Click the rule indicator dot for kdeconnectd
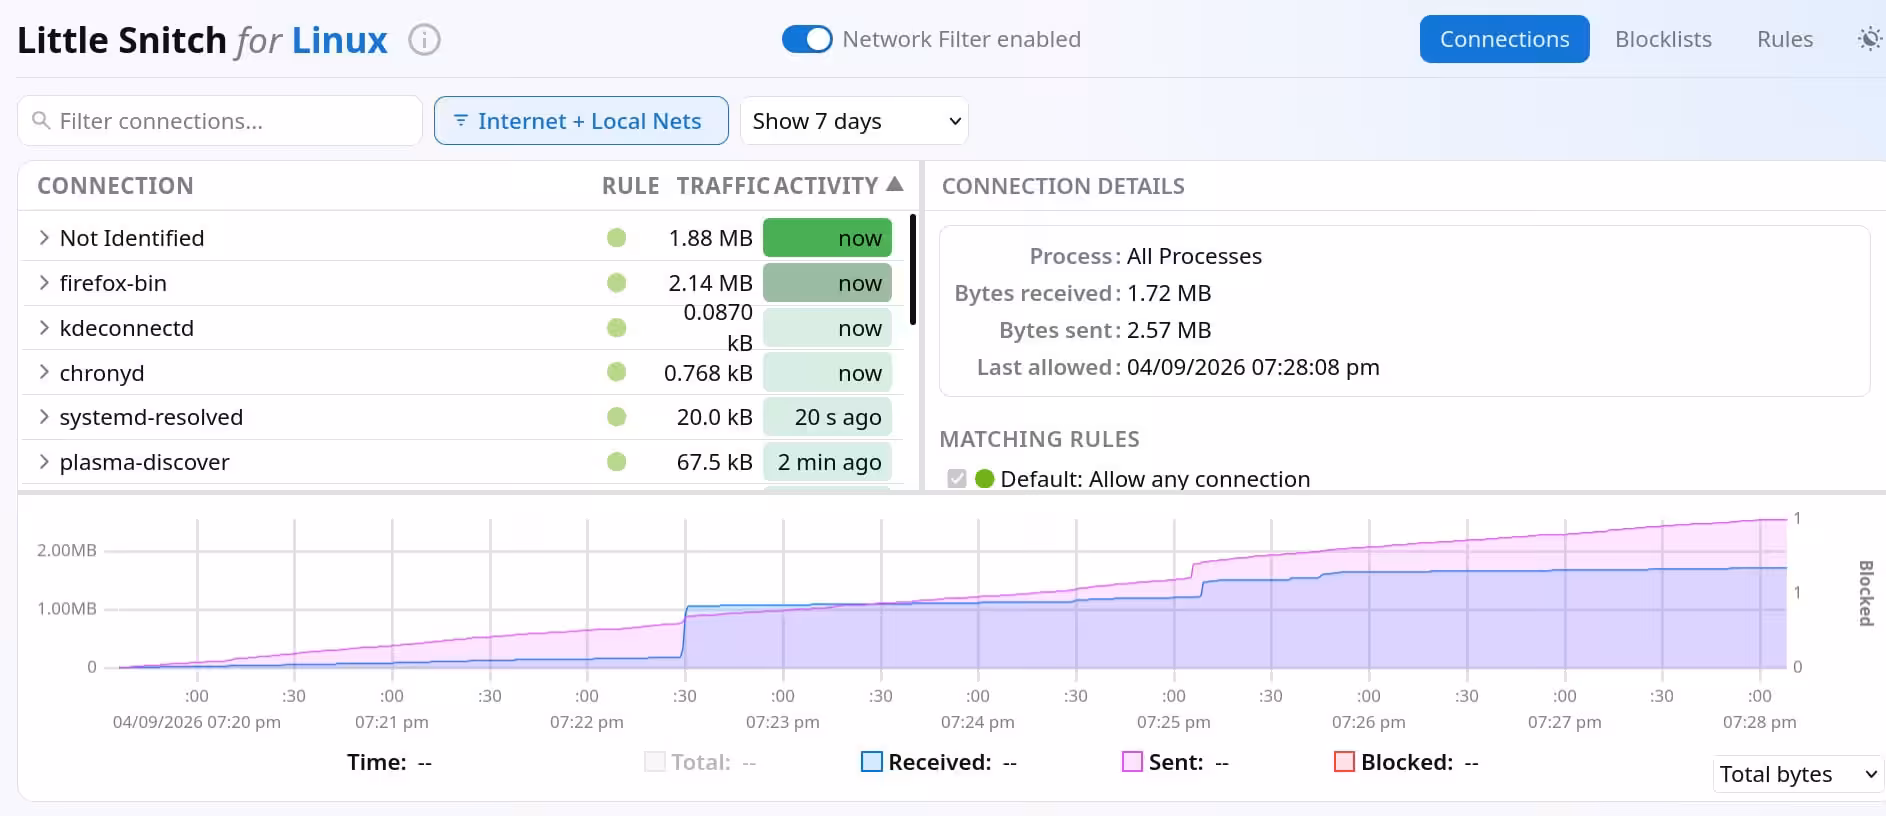The height and width of the screenshot is (816, 1886). pos(617,328)
